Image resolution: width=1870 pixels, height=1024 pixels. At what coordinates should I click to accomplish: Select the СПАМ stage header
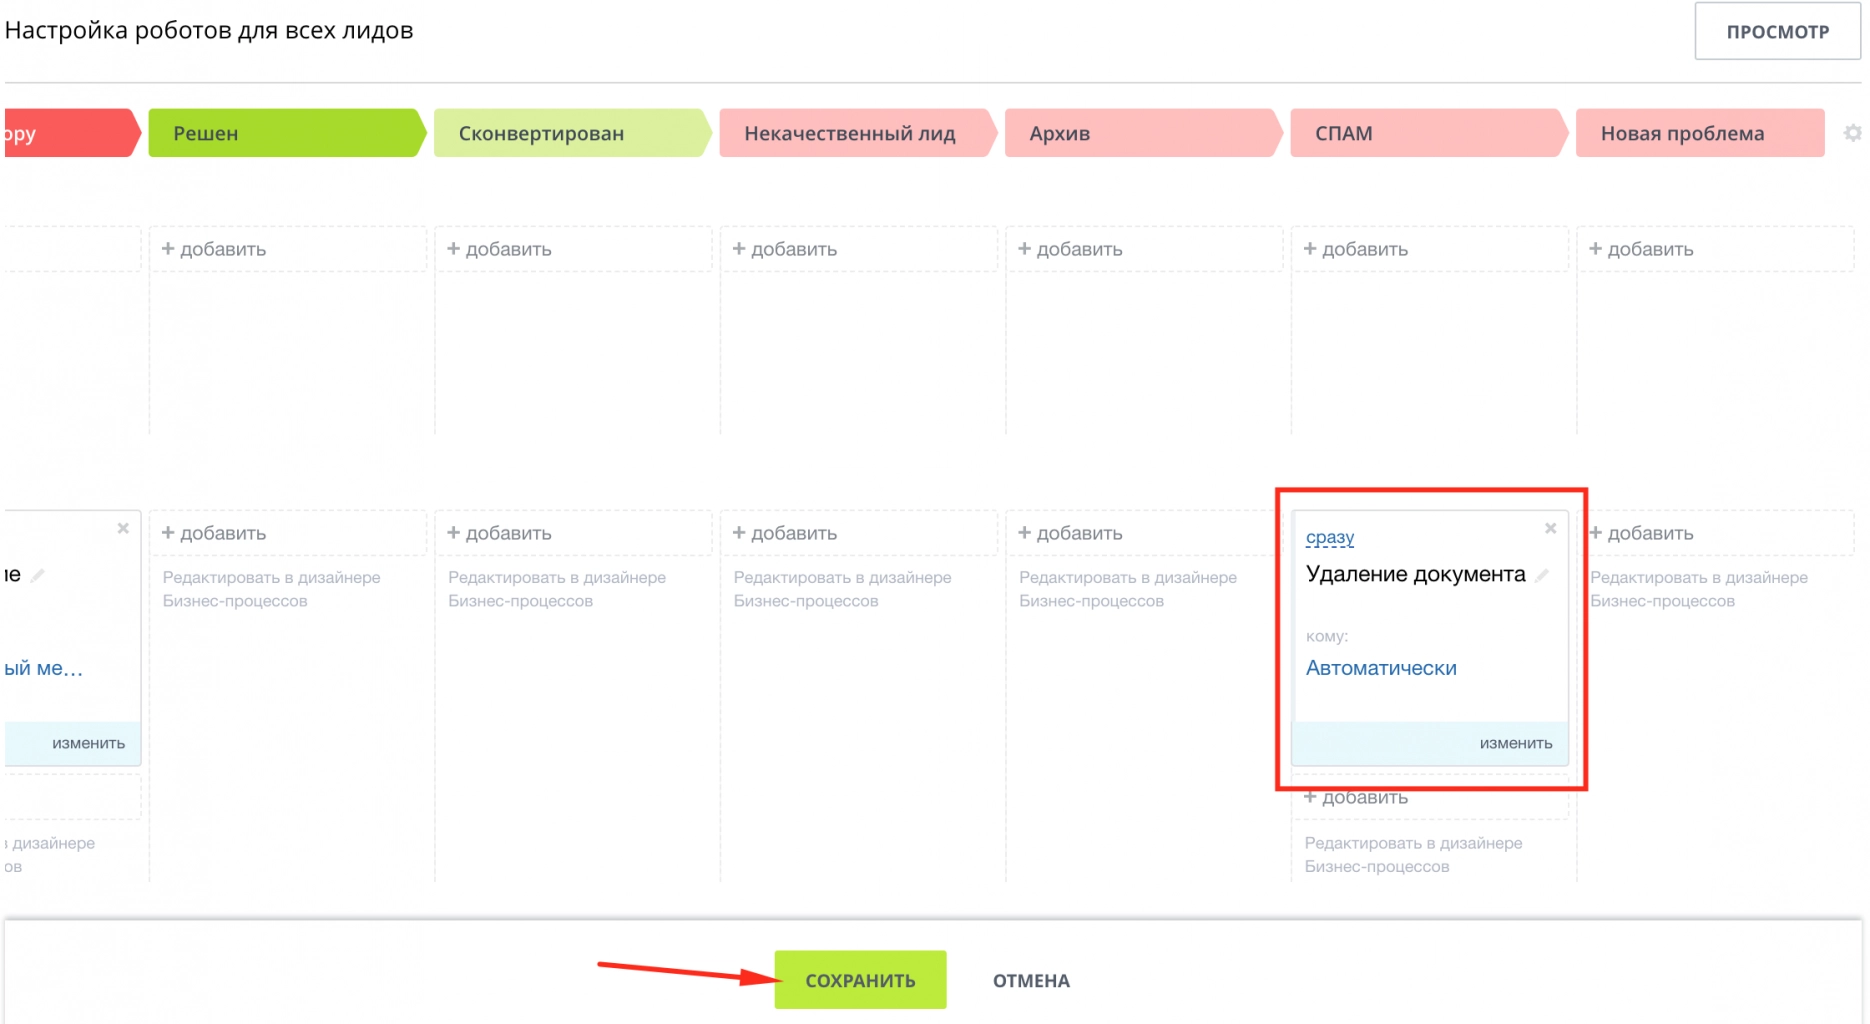coord(1426,133)
